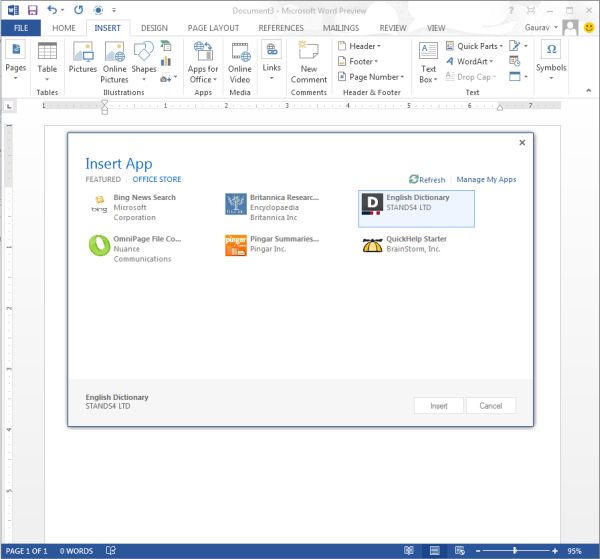Open the OFFICE STORE link
Image resolution: width=600 pixels, height=559 pixels.
[x=157, y=179]
